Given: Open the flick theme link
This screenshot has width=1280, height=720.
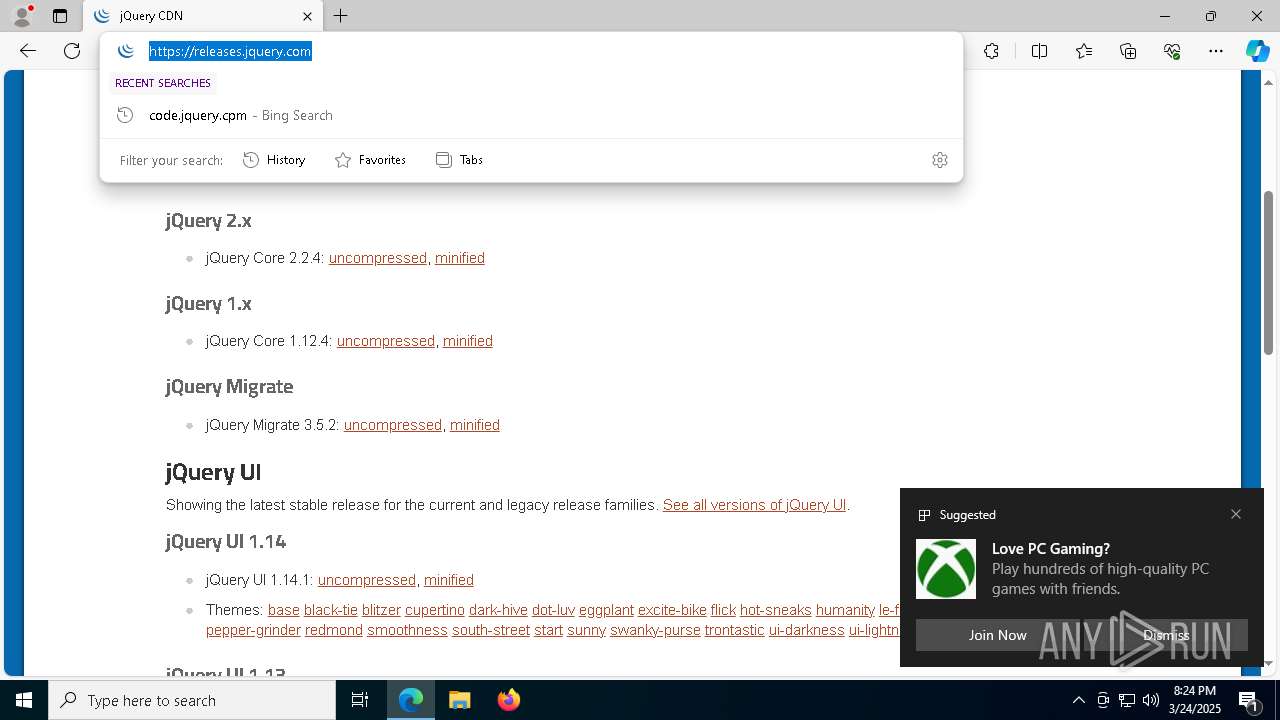Looking at the screenshot, I should 723,610.
